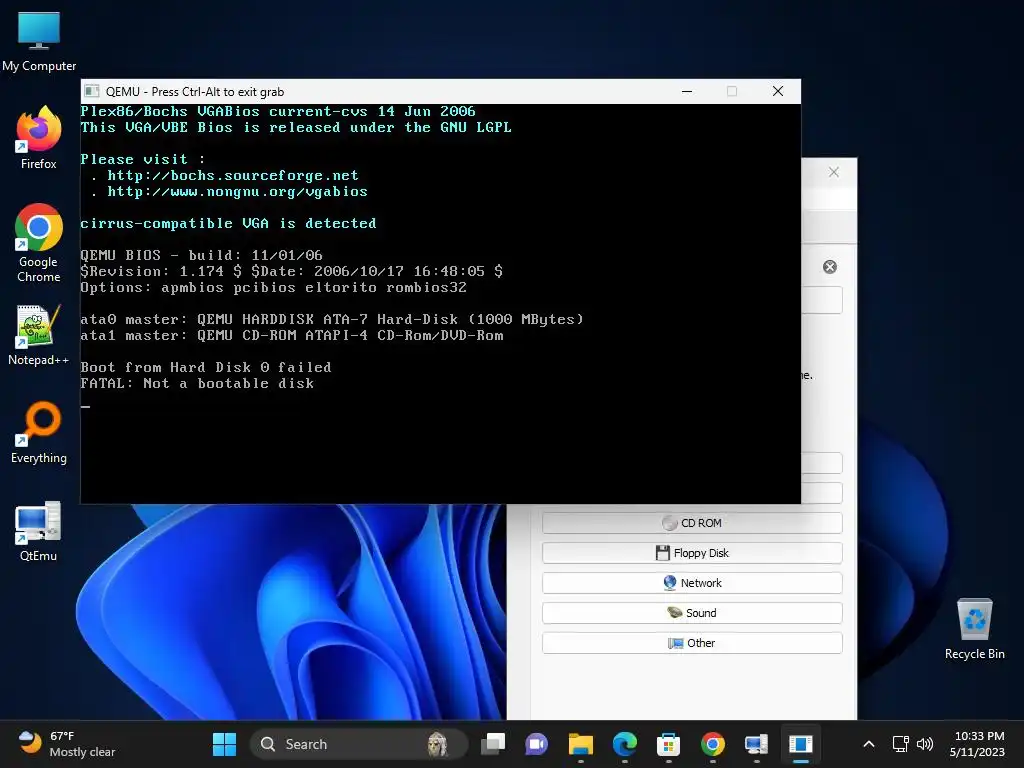Click the 'FATAL: Not a bootable disk' line

[x=197, y=383]
